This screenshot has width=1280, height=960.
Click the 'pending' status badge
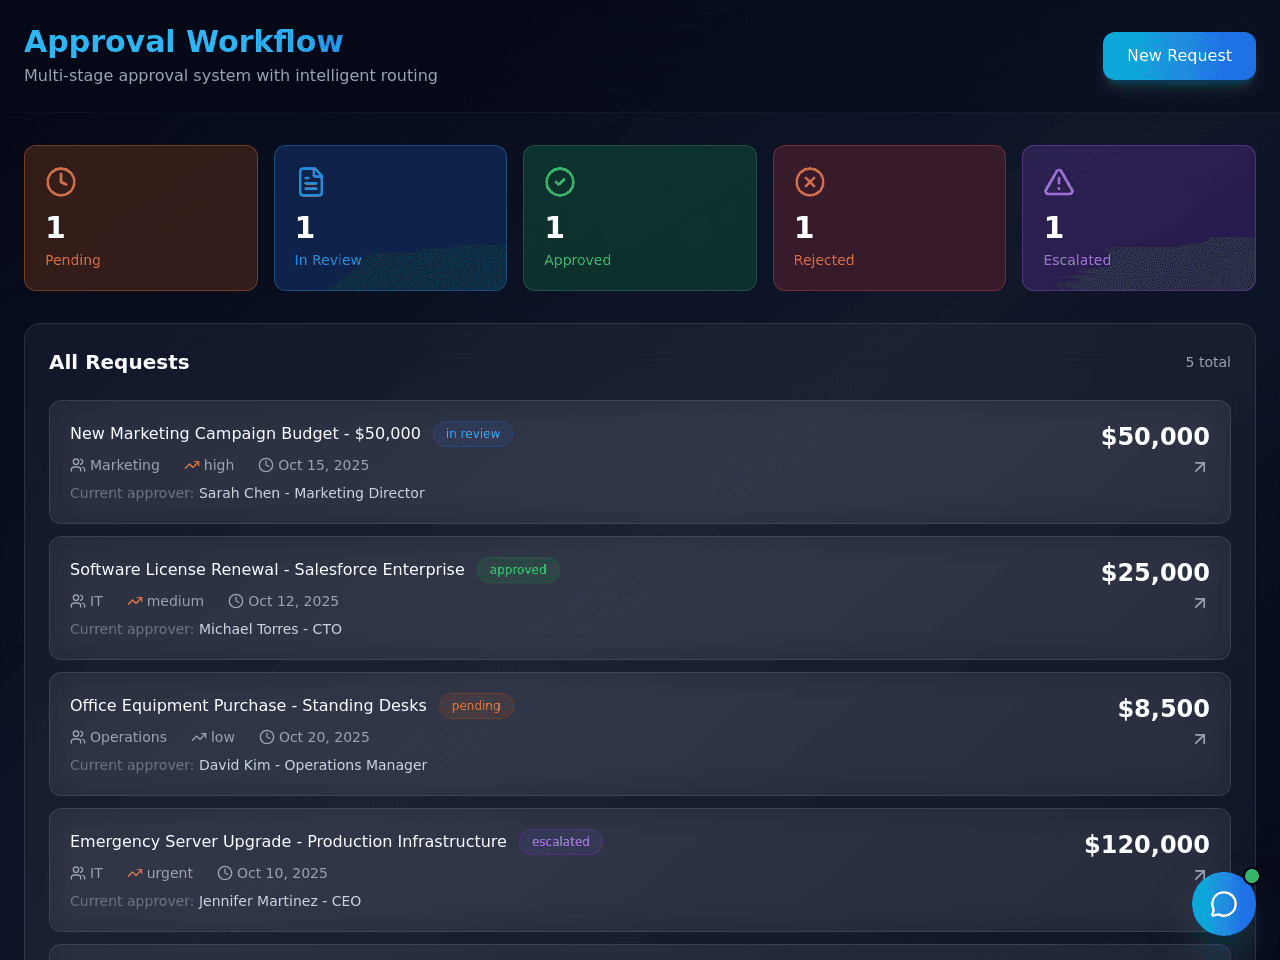pyautogui.click(x=476, y=706)
